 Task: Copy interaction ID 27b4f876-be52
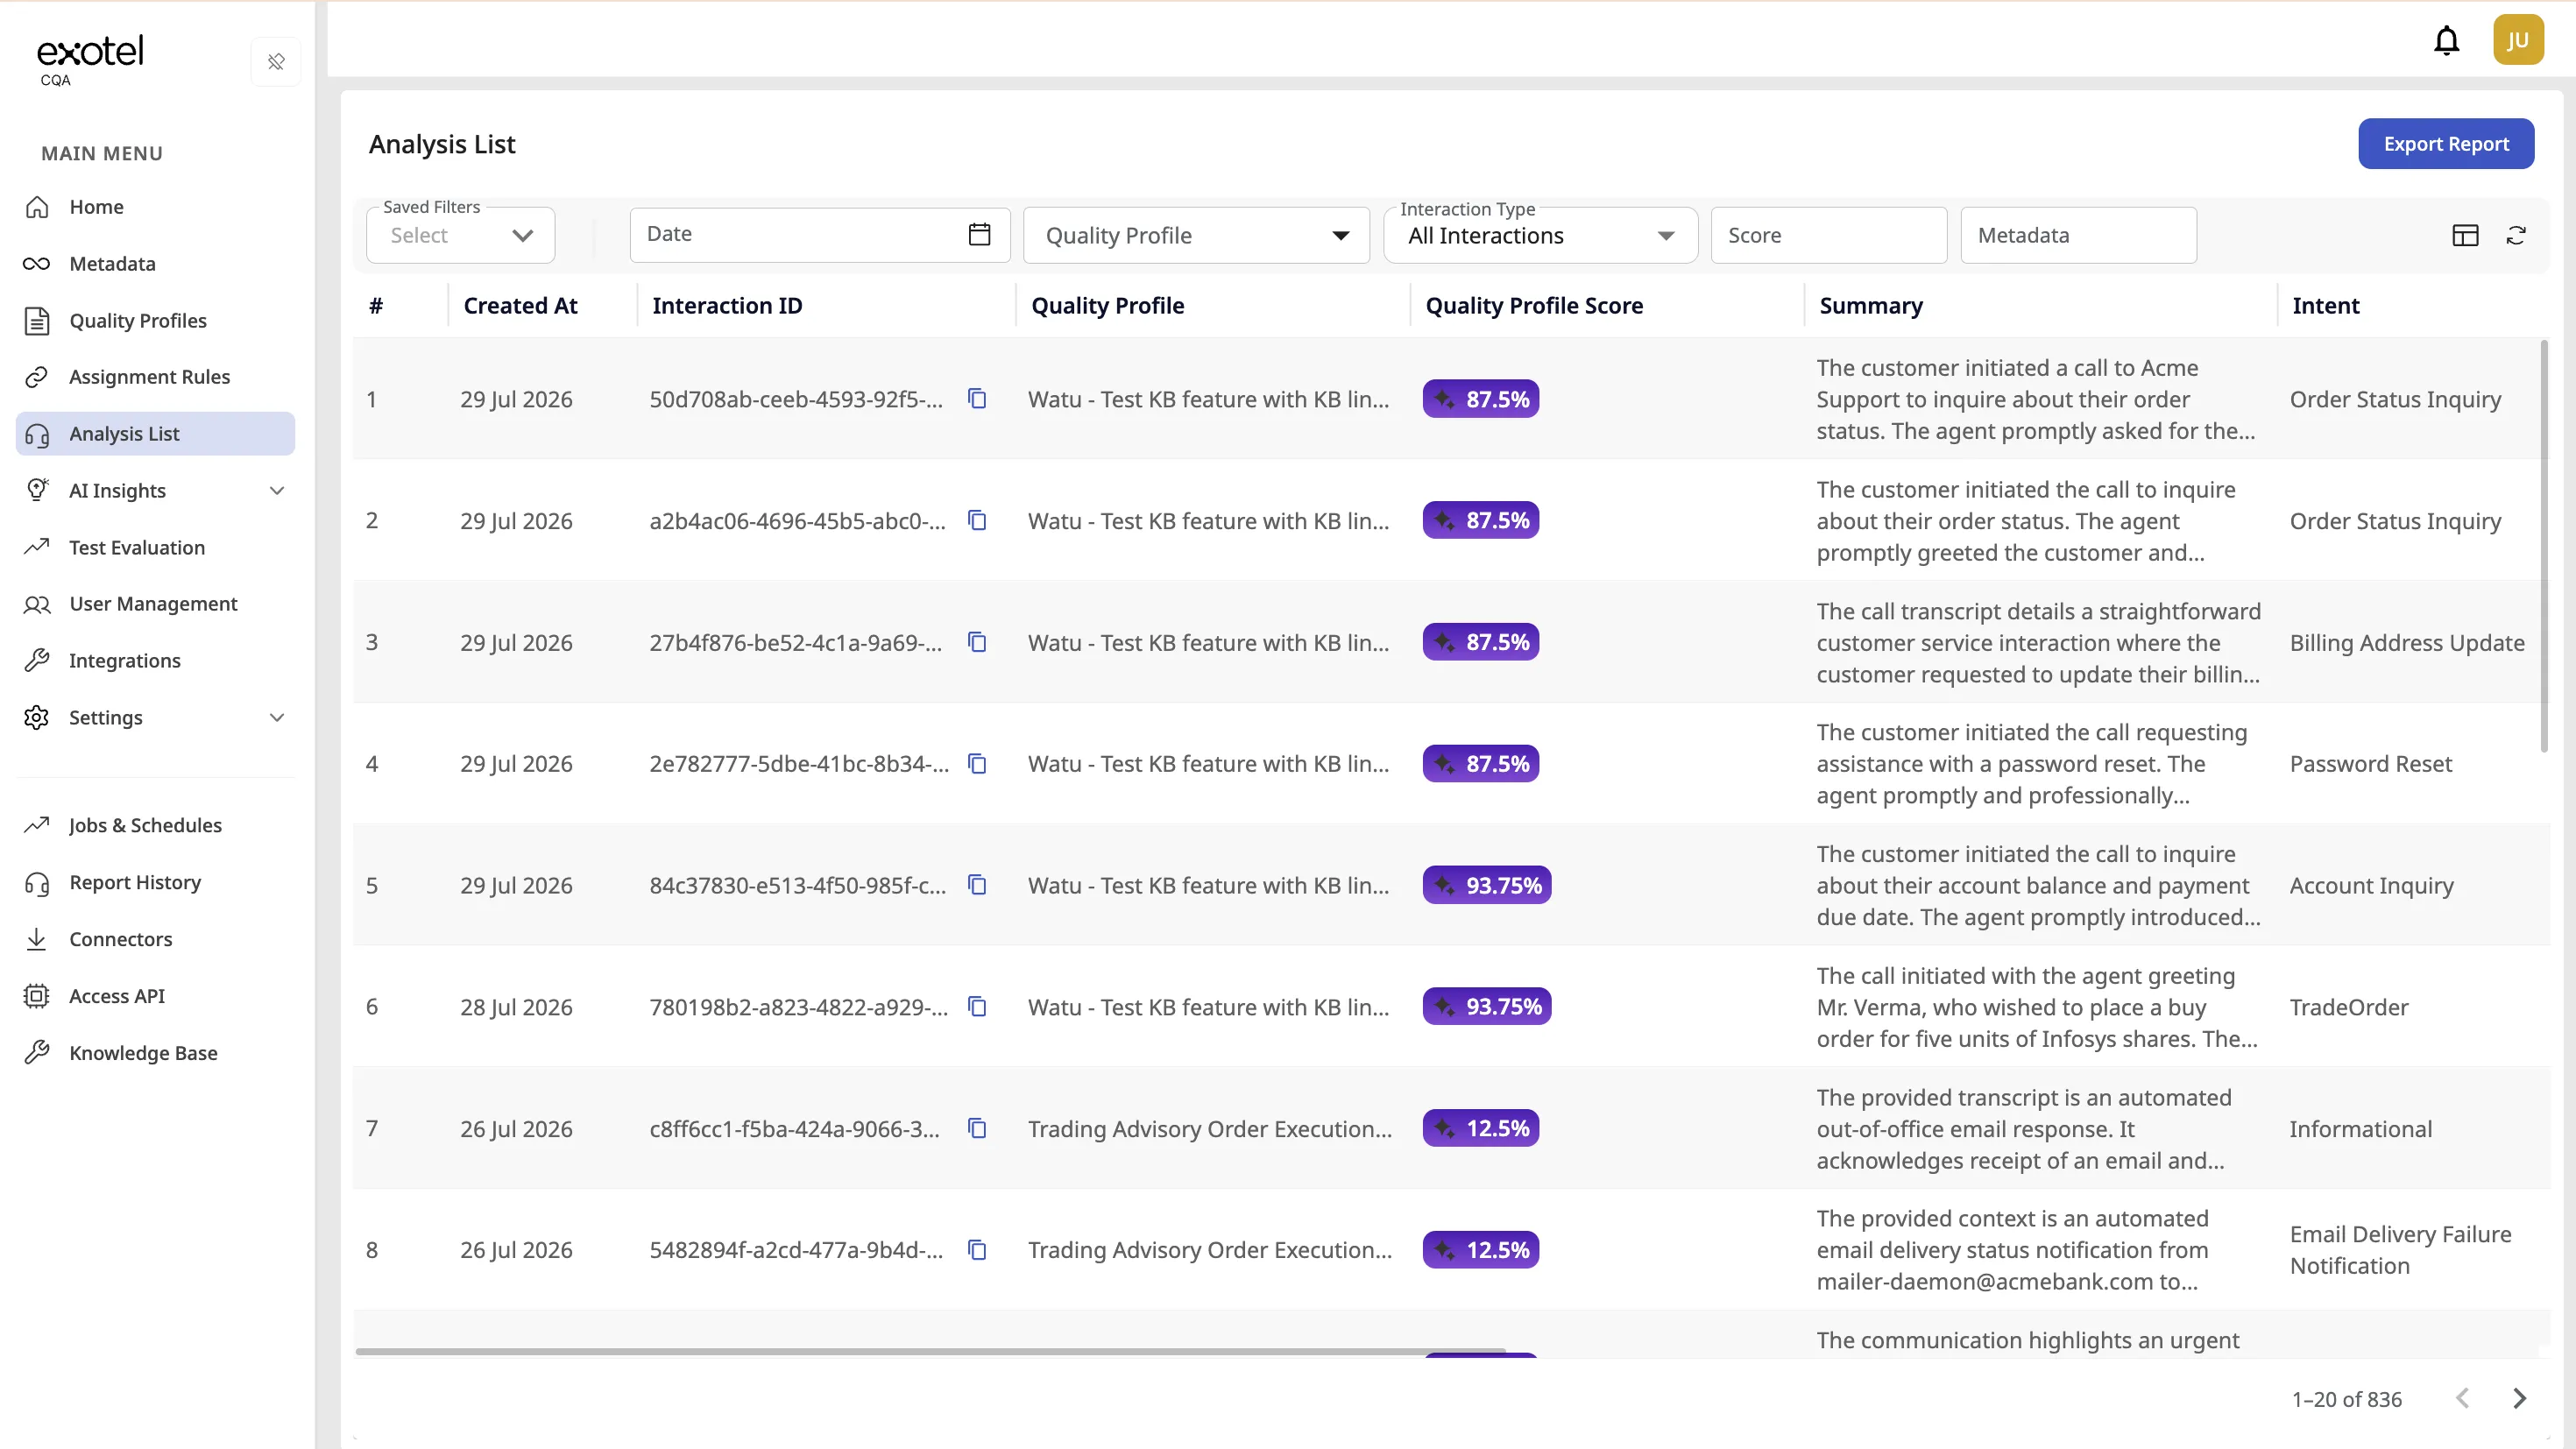pos(977,642)
